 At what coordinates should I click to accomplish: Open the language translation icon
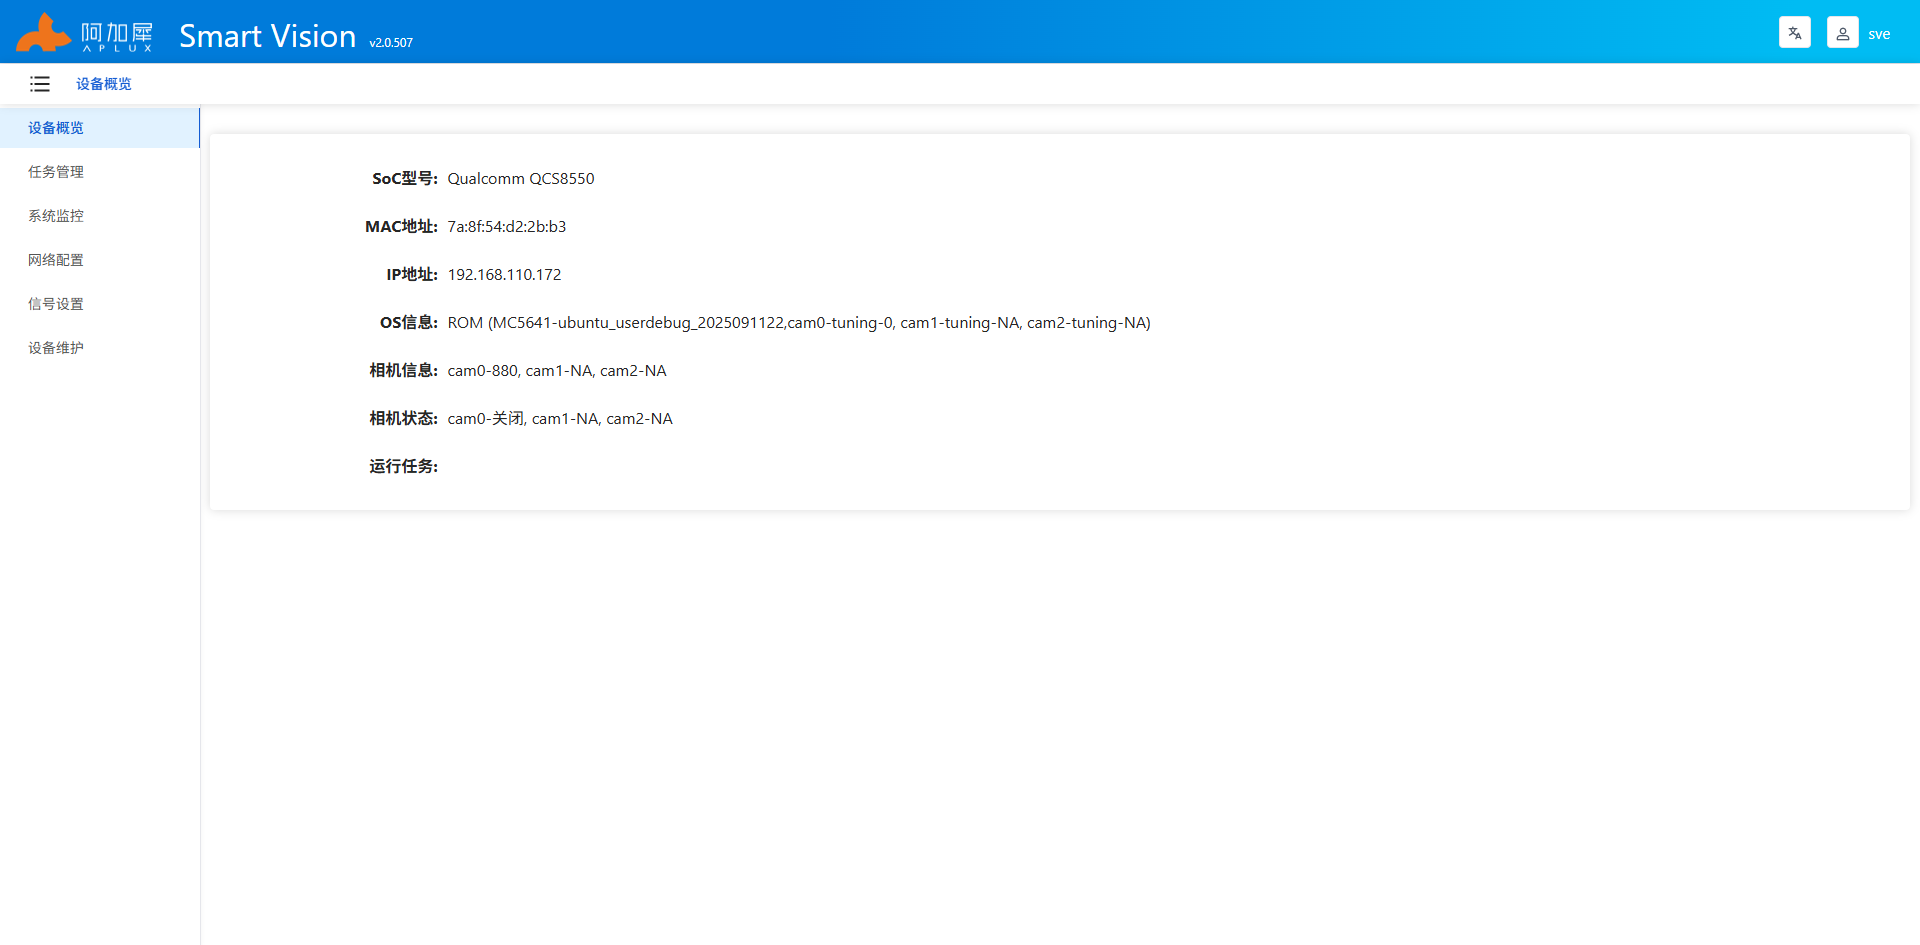point(1795,33)
